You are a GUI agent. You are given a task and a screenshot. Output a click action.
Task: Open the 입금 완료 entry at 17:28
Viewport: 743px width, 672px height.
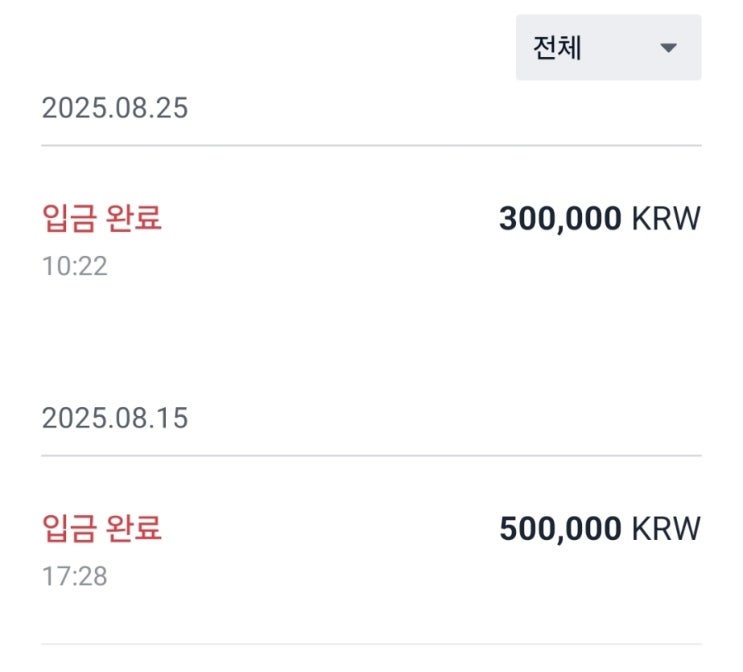(x=102, y=528)
